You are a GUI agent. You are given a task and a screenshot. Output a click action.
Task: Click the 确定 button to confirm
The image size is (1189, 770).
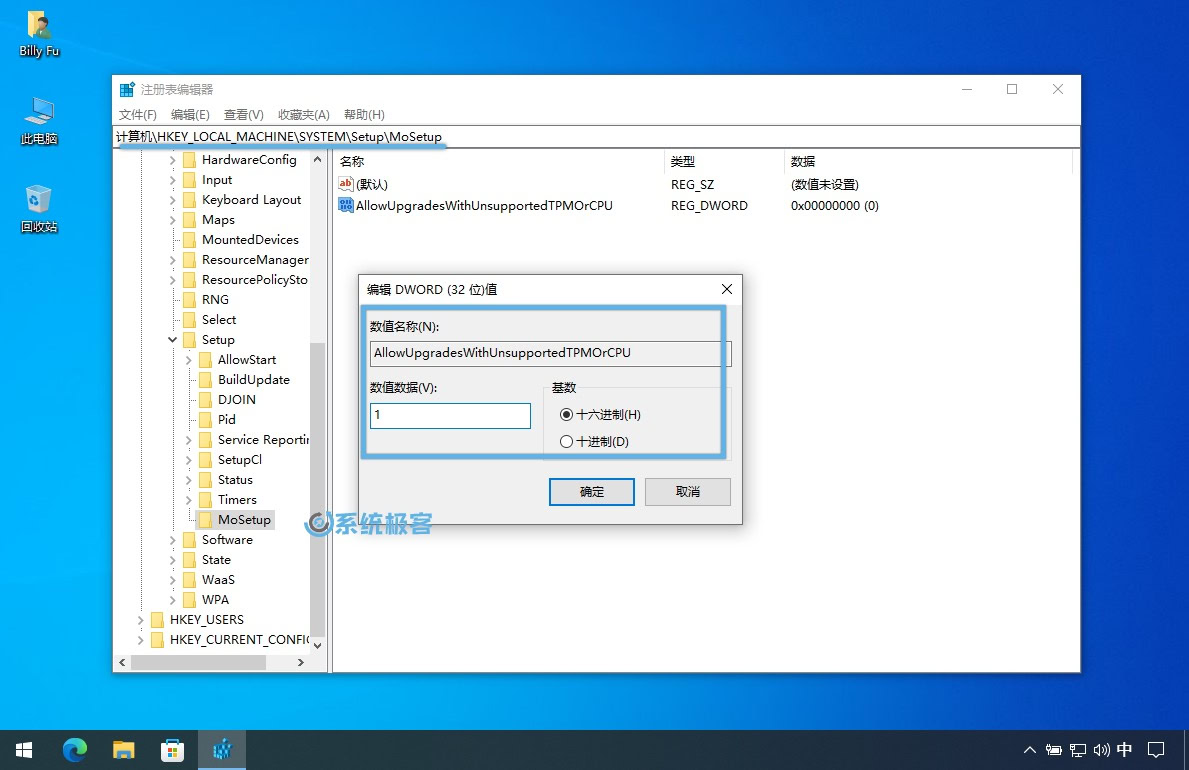click(x=591, y=491)
